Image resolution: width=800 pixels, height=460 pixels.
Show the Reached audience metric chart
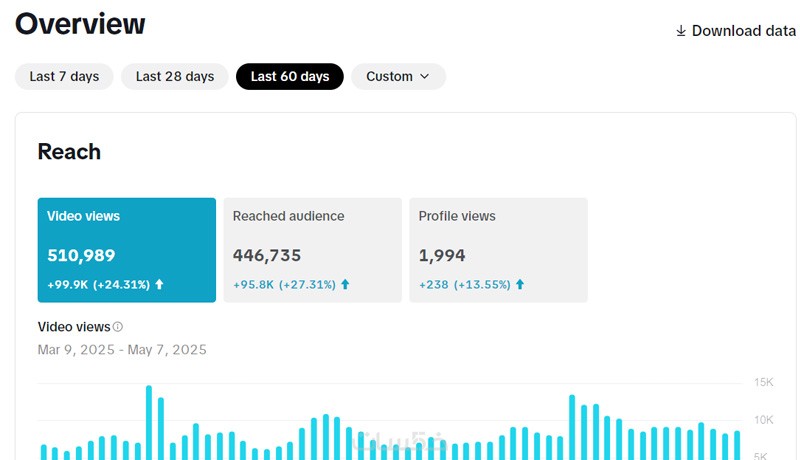(312, 249)
